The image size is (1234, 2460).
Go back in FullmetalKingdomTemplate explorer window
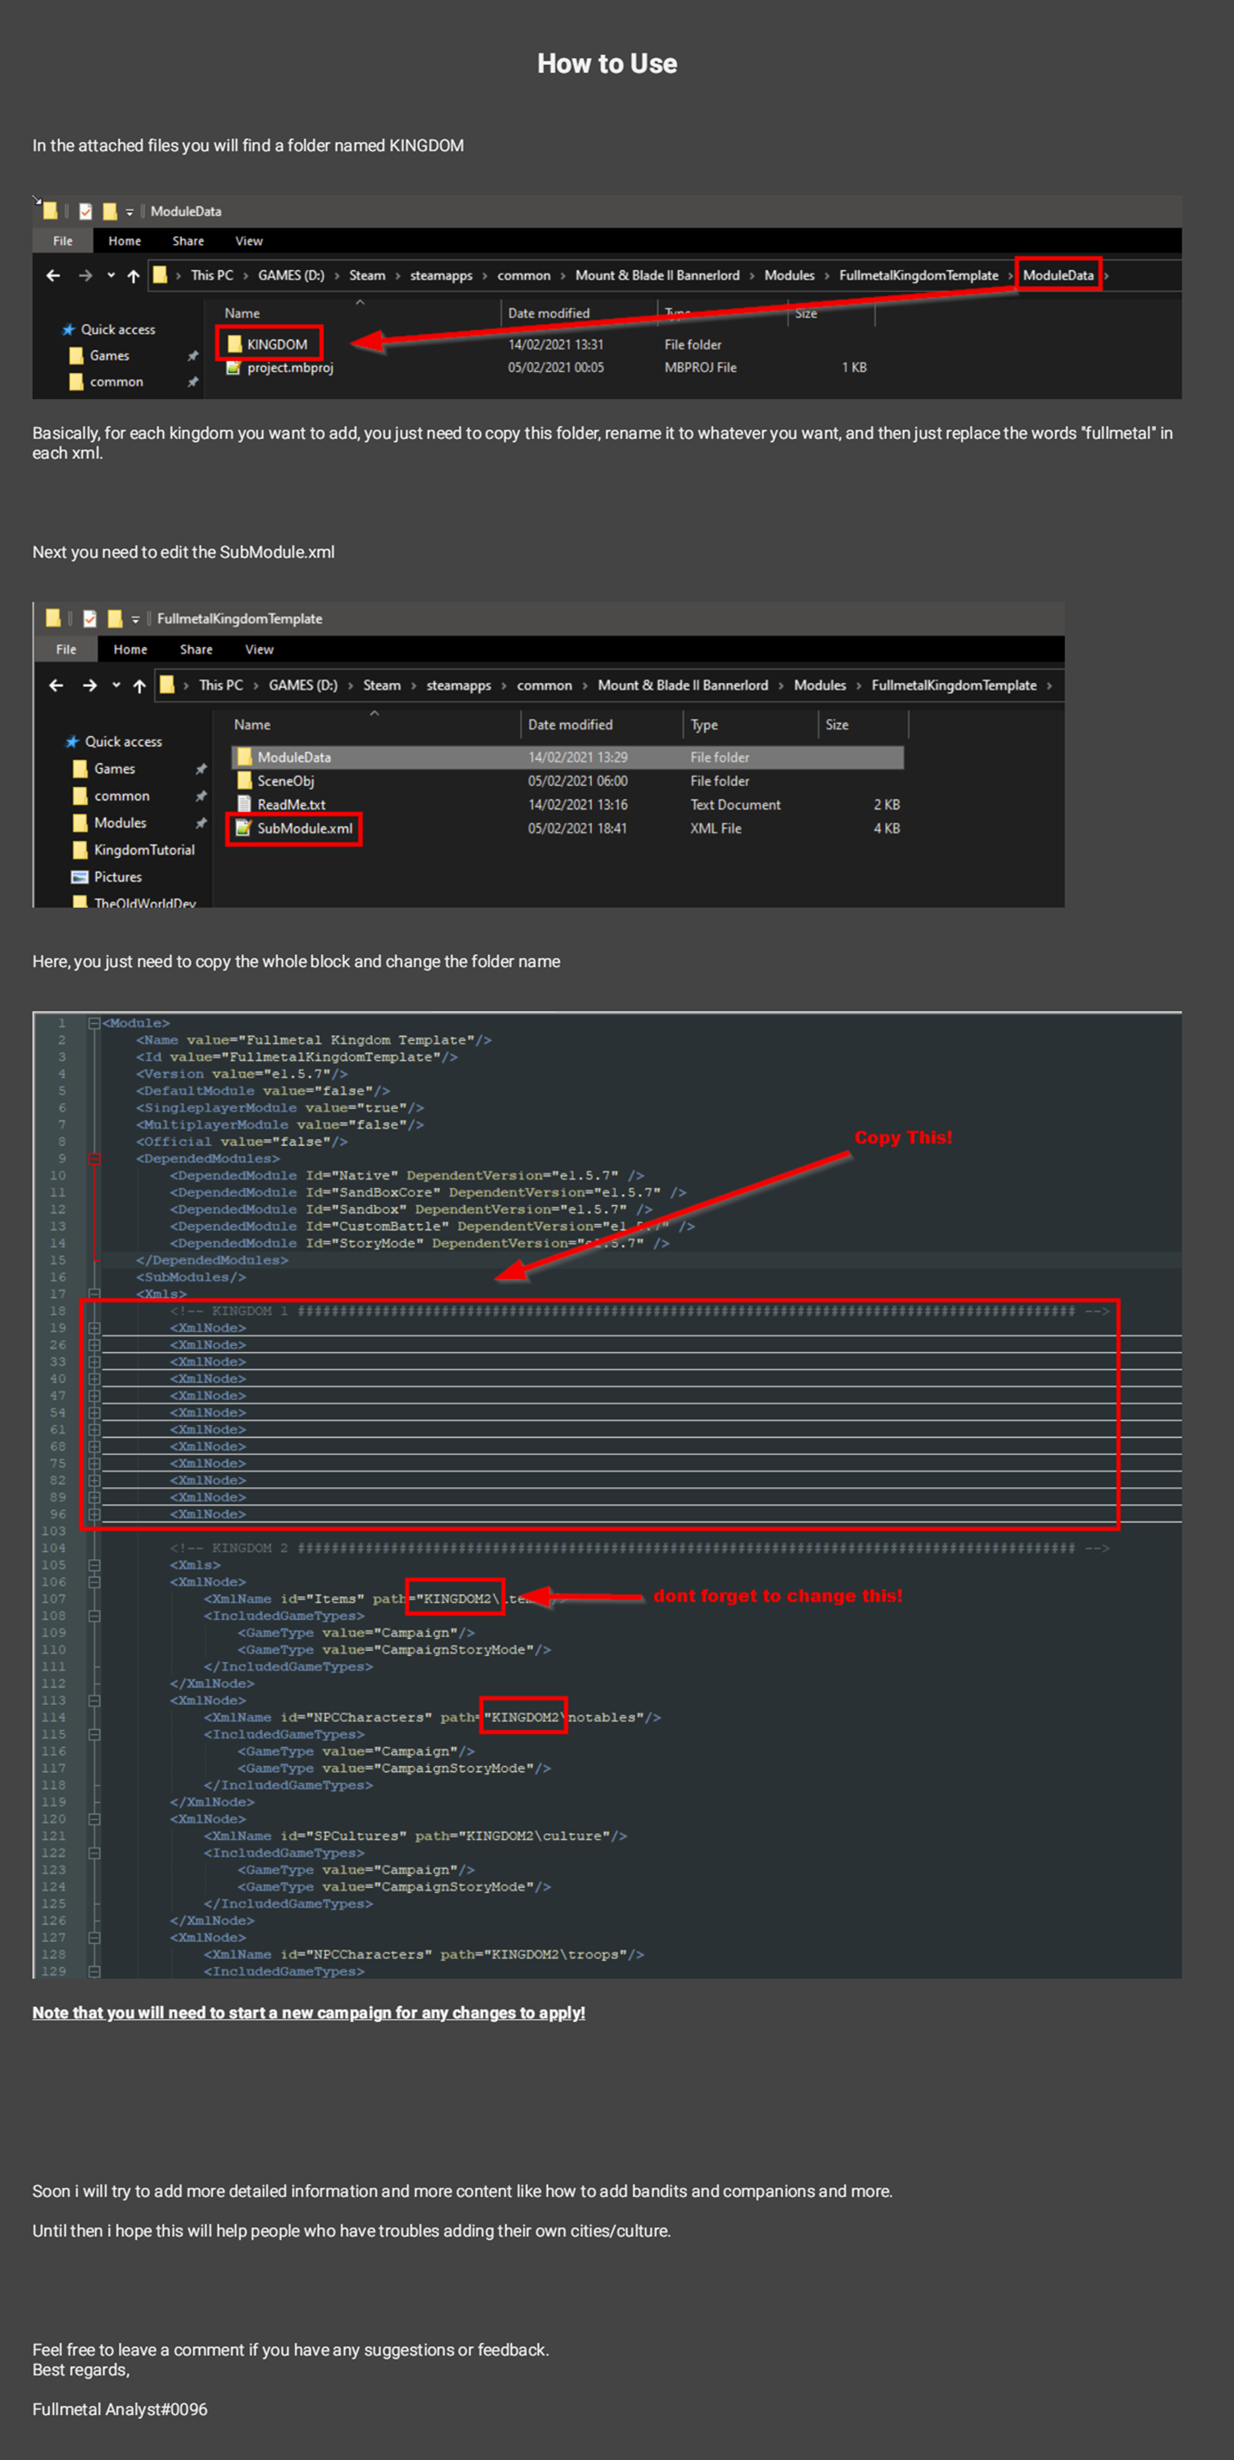click(56, 685)
